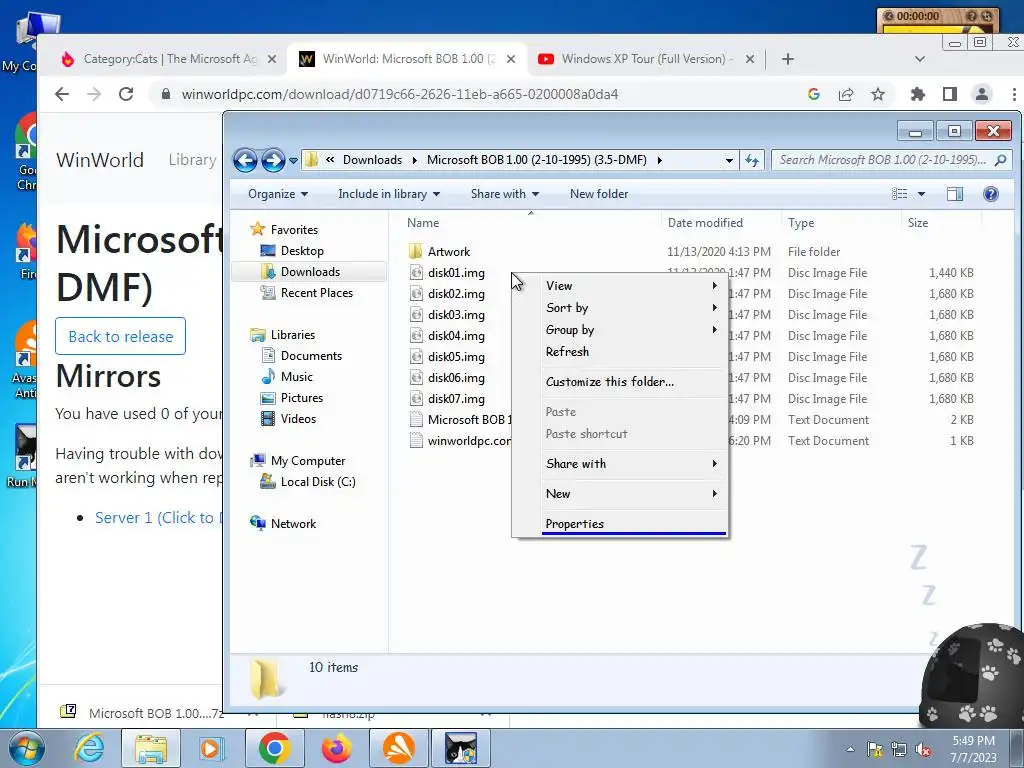The image size is (1024, 768).
Task: Click the Explorer Help question mark icon
Action: [x=991, y=194]
